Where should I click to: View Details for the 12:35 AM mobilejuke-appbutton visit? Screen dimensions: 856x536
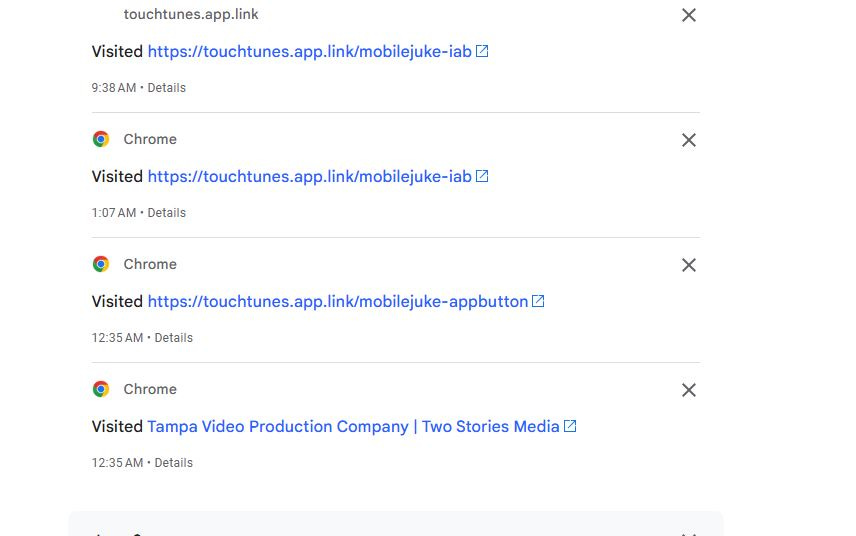(174, 338)
